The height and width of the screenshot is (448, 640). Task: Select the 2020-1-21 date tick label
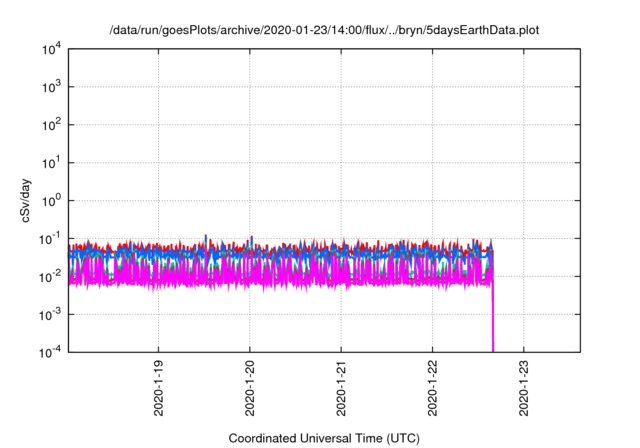click(341, 388)
